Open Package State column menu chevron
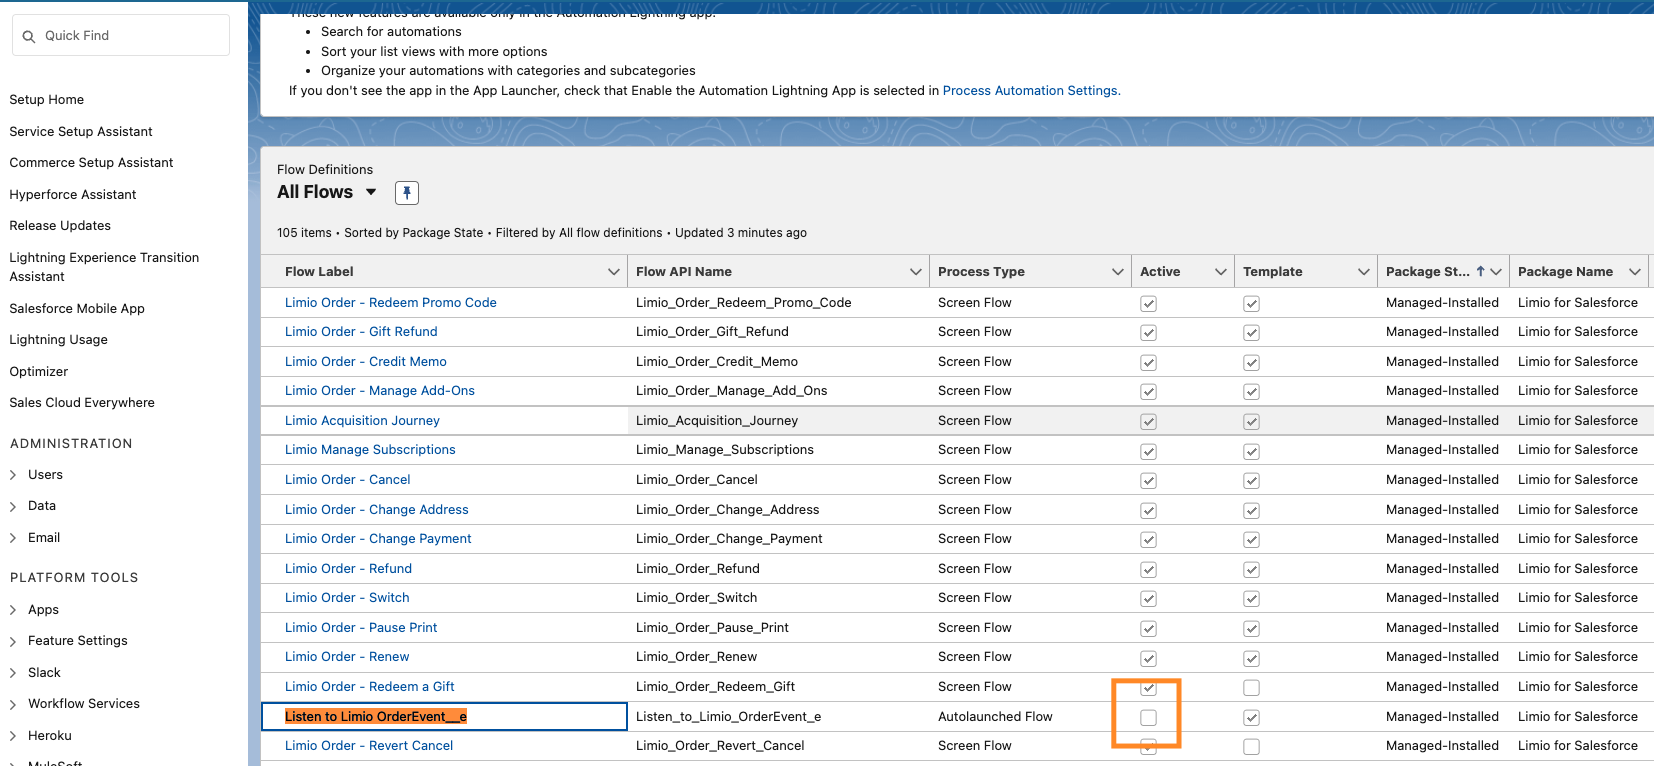 click(1496, 272)
